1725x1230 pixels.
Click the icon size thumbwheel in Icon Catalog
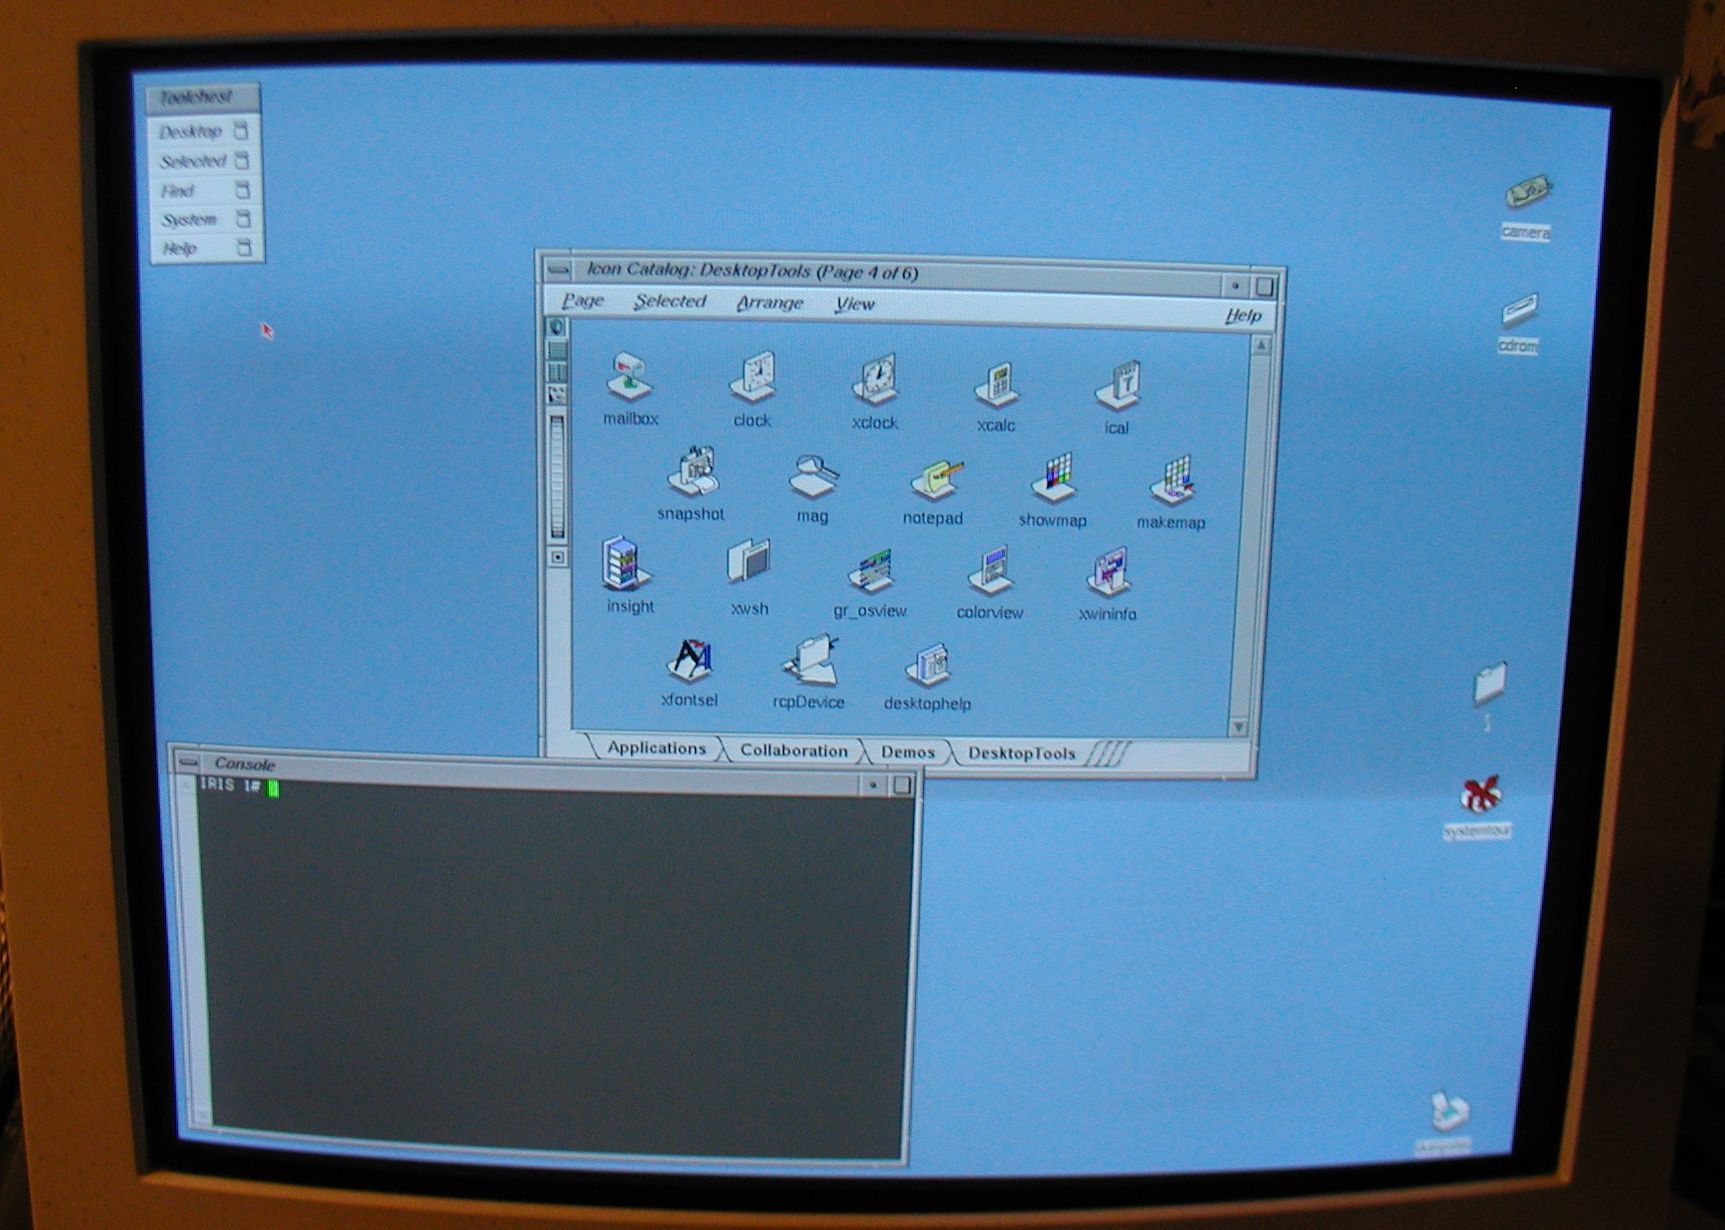(558, 477)
